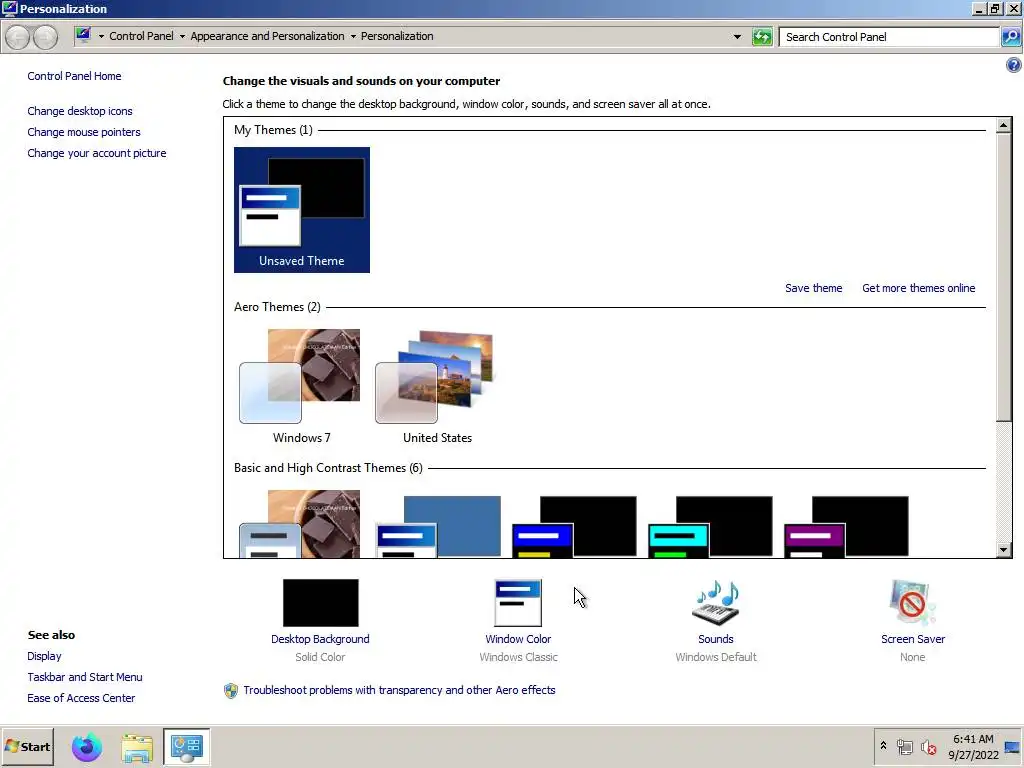Click Personalization breadcrumb
Viewport: 1024px width, 768px height.
click(397, 36)
